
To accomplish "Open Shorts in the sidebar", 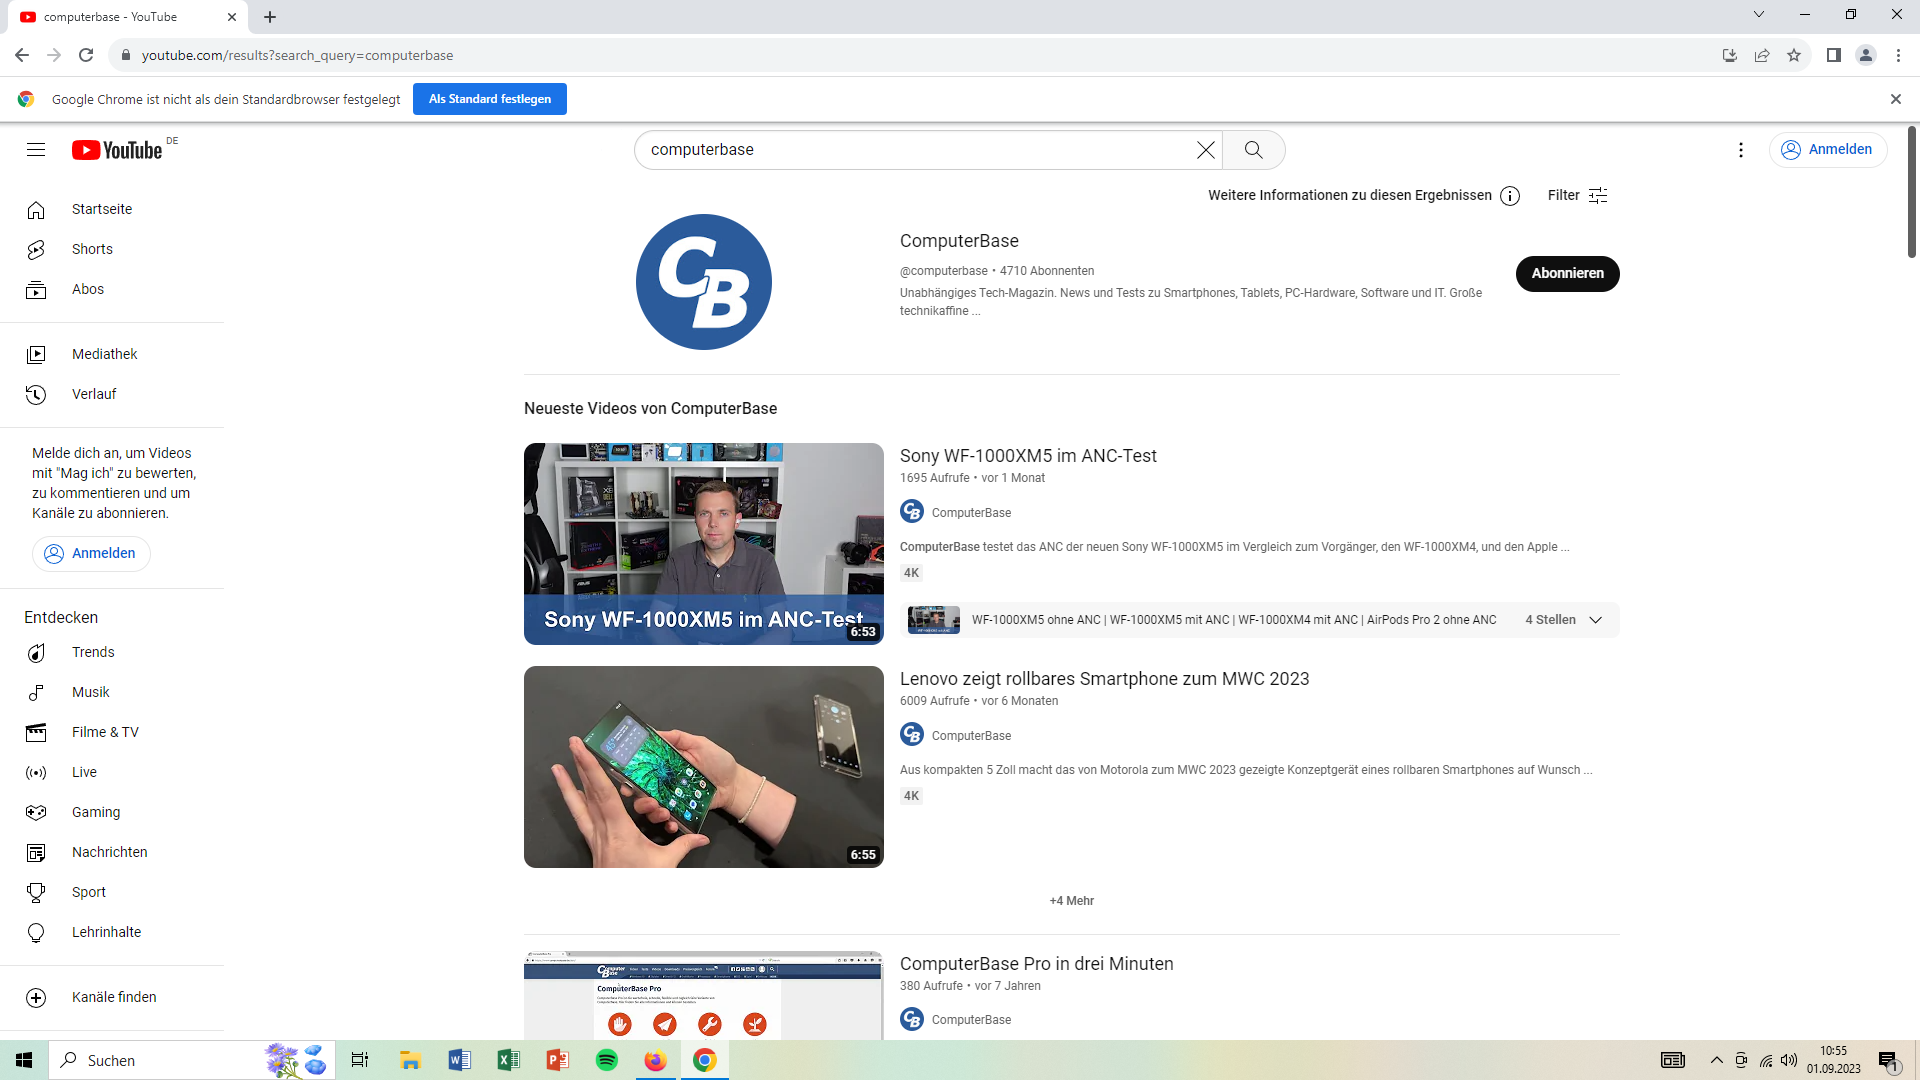I will [92, 249].
